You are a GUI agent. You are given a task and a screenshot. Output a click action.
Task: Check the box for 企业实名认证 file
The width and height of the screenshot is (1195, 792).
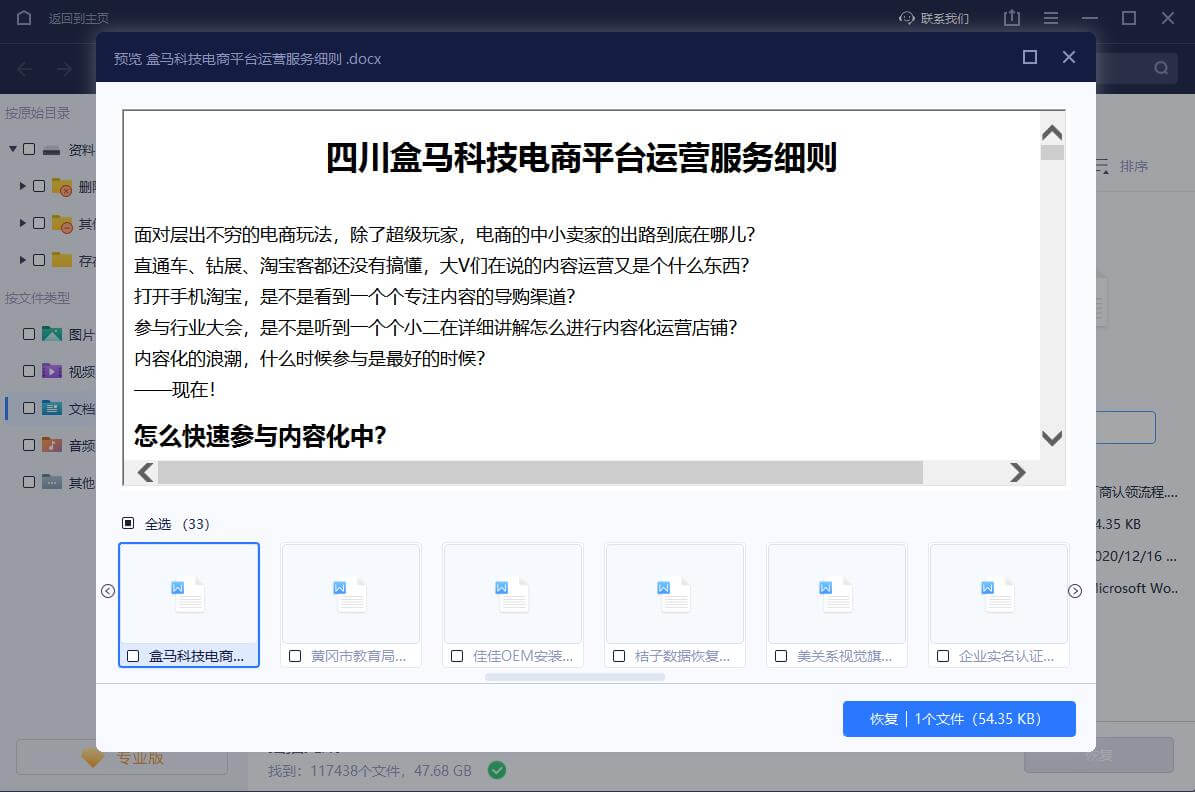(943, 656)
